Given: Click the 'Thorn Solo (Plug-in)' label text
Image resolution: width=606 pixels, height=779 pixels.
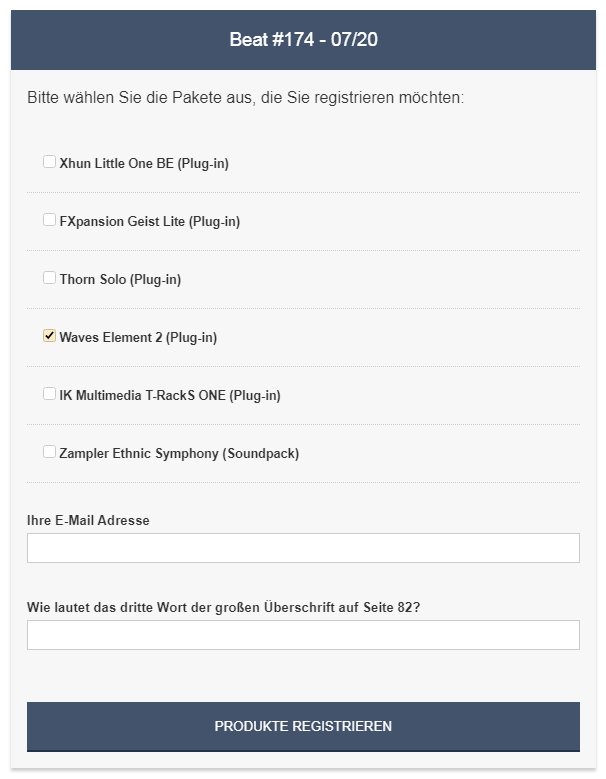Looking at the screenshot, I should point(120,279).
